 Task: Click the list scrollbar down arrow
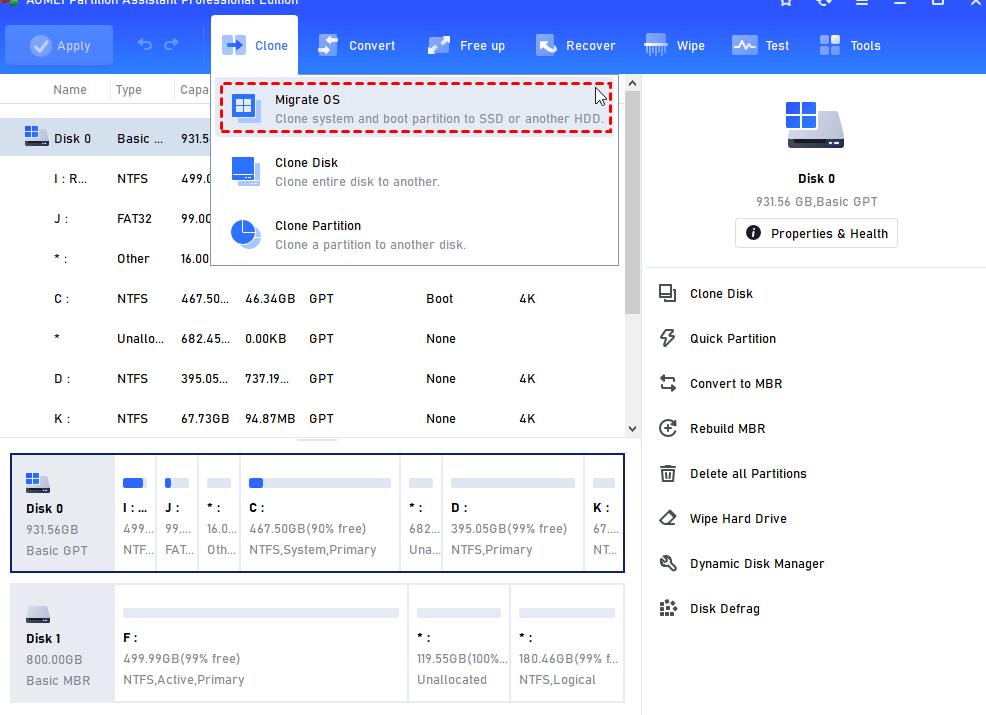pos(633,429)
